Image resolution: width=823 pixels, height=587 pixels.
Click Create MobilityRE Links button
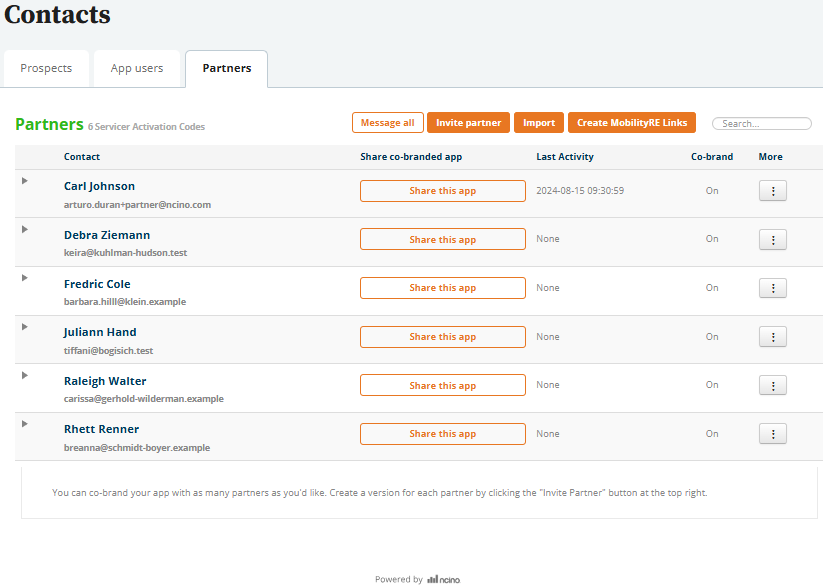click(632, 123)
